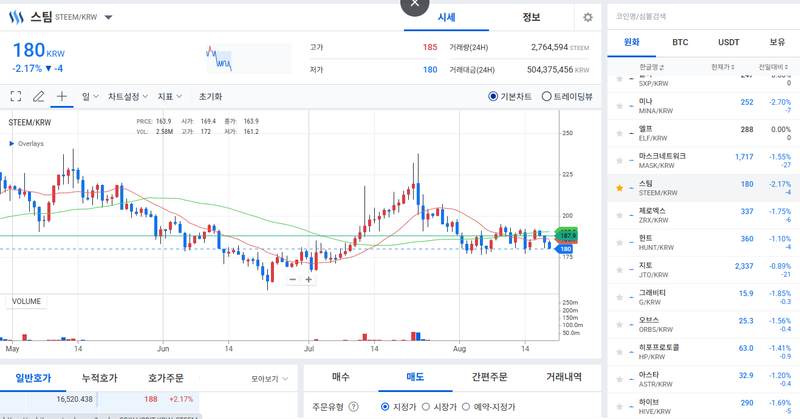Screen dimensions: 800x419
Task: Open the 거래내역 tab
Action: tap(564, 377)
